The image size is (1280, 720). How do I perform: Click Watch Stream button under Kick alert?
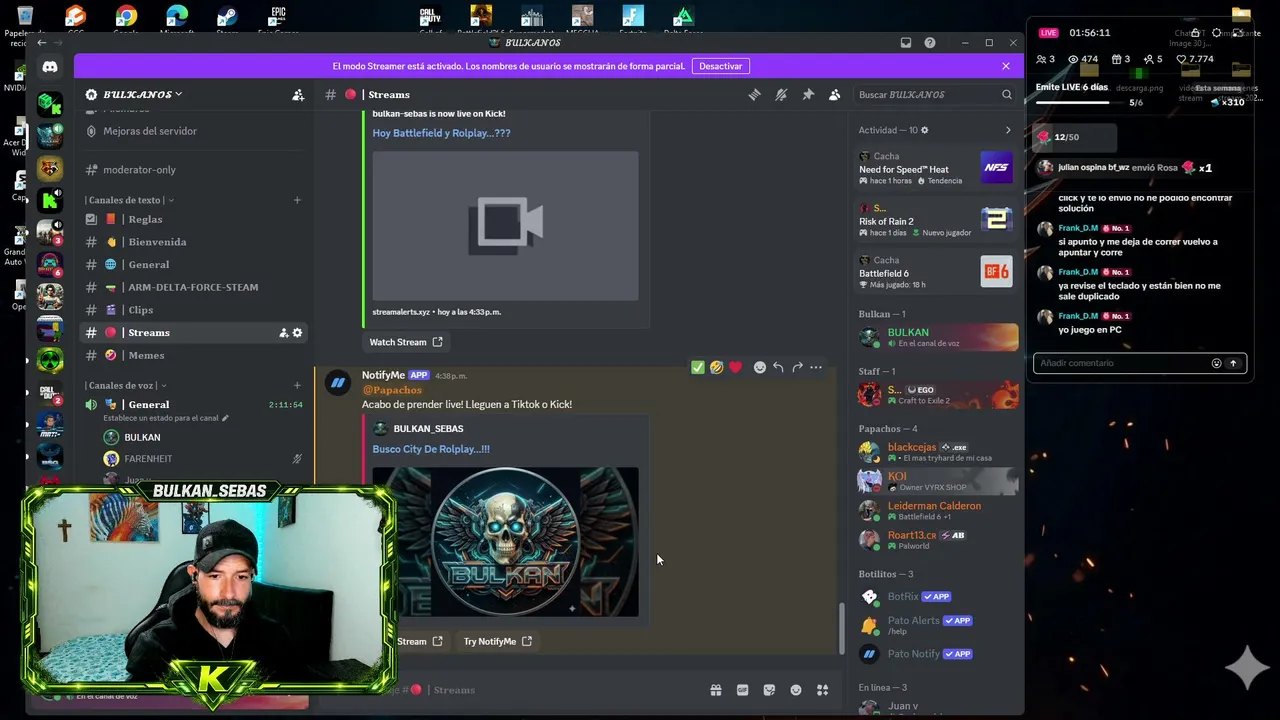click(x=405, y=342)
